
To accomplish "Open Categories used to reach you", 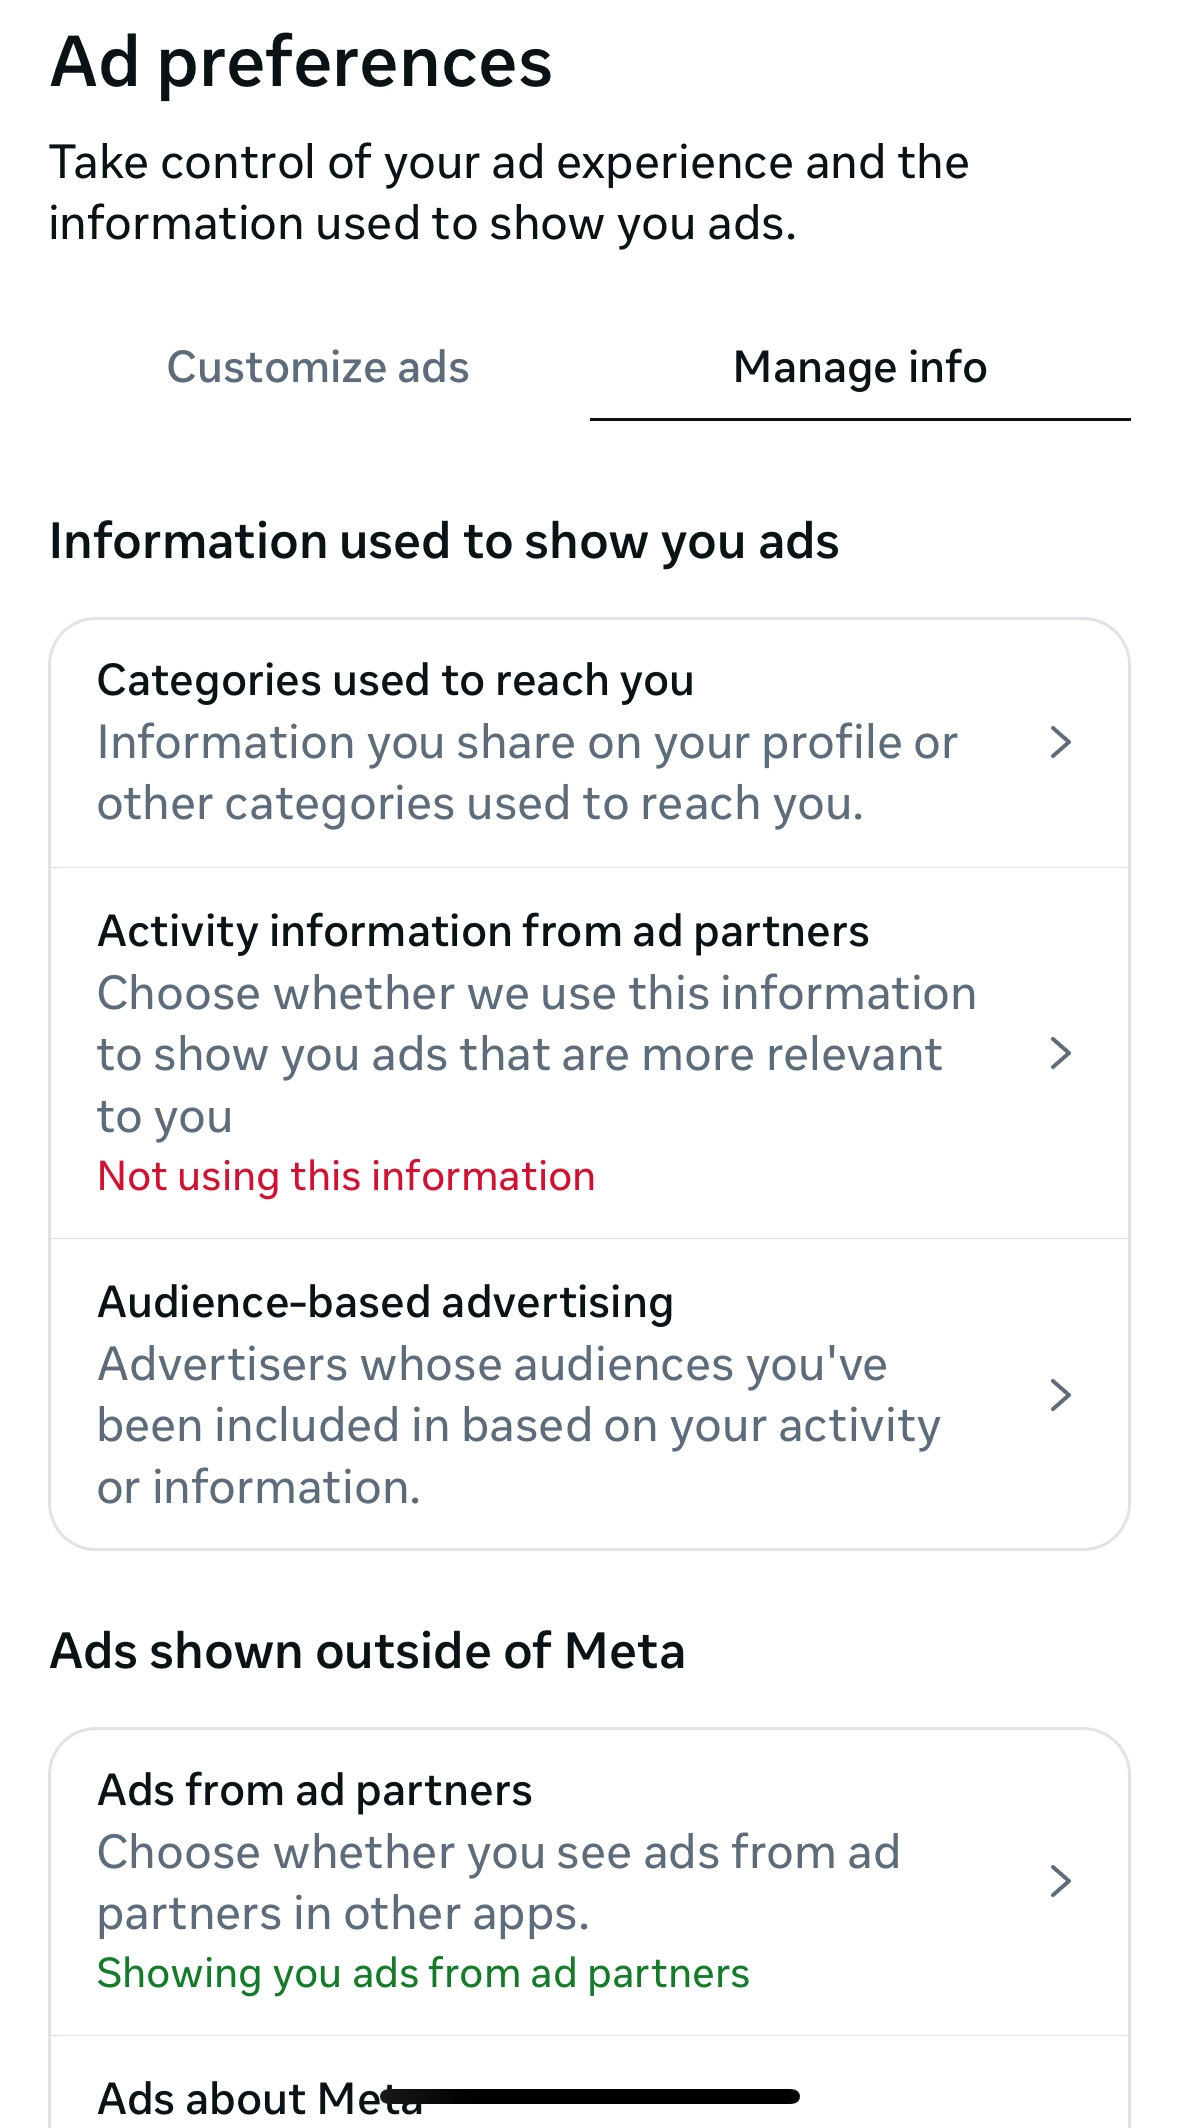I will 395,681.
